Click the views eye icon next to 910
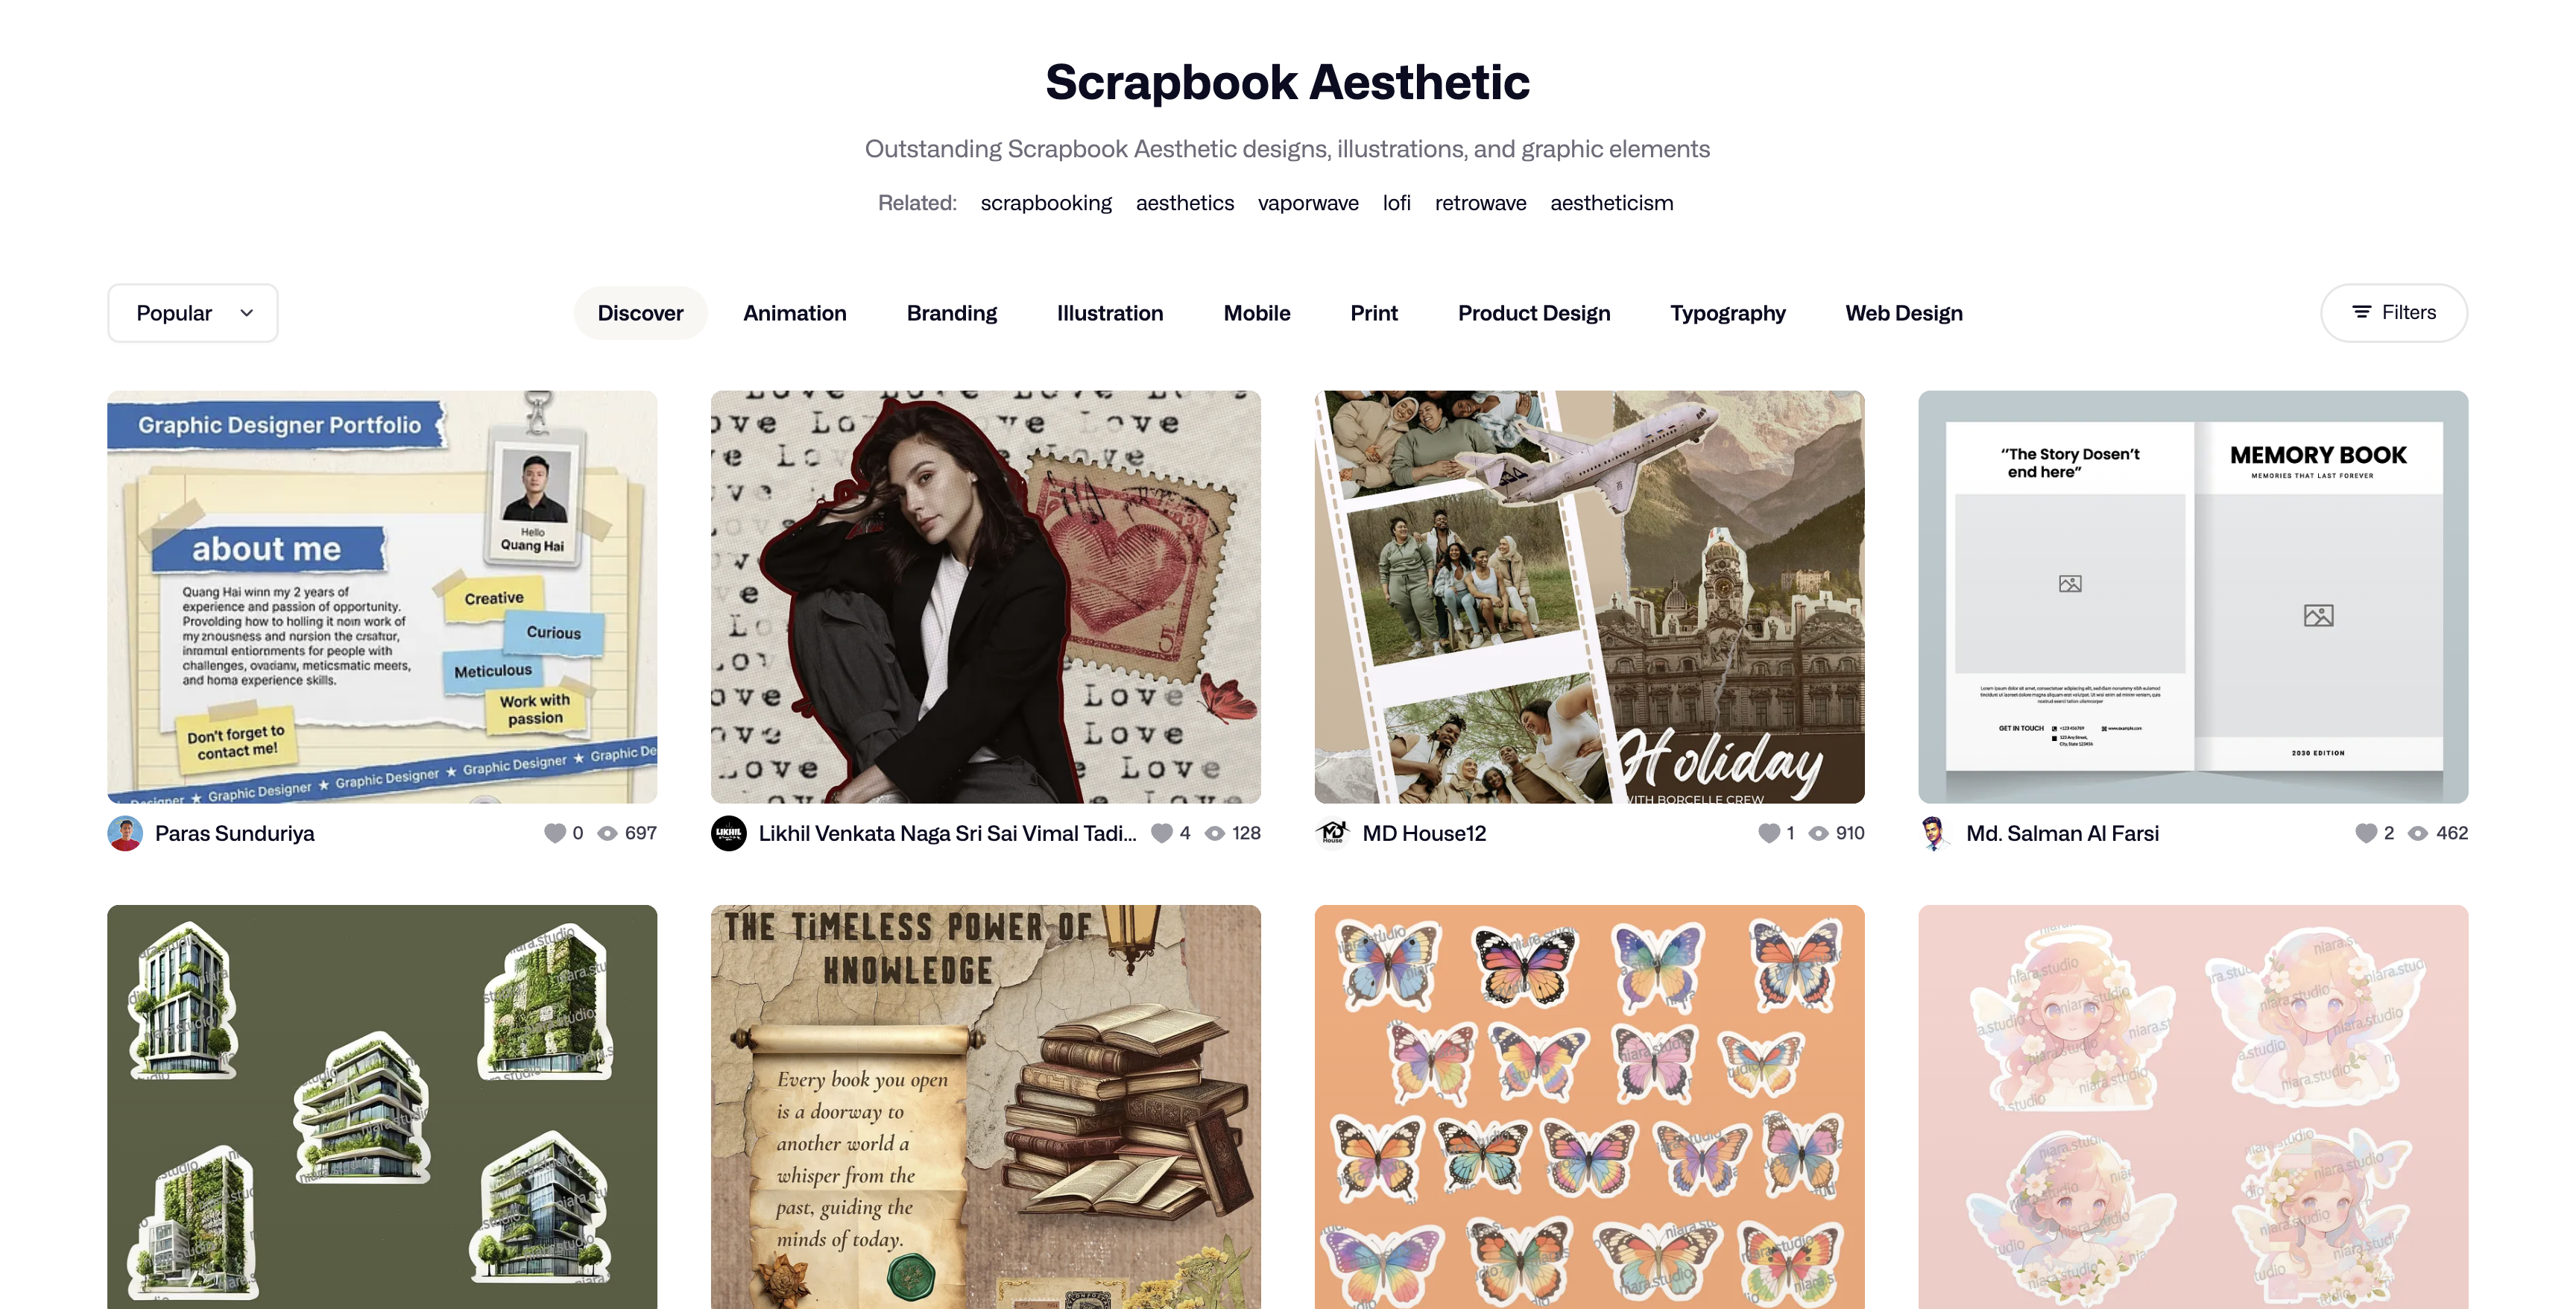This screenshot has width=2576, height=1309. 1819,833
